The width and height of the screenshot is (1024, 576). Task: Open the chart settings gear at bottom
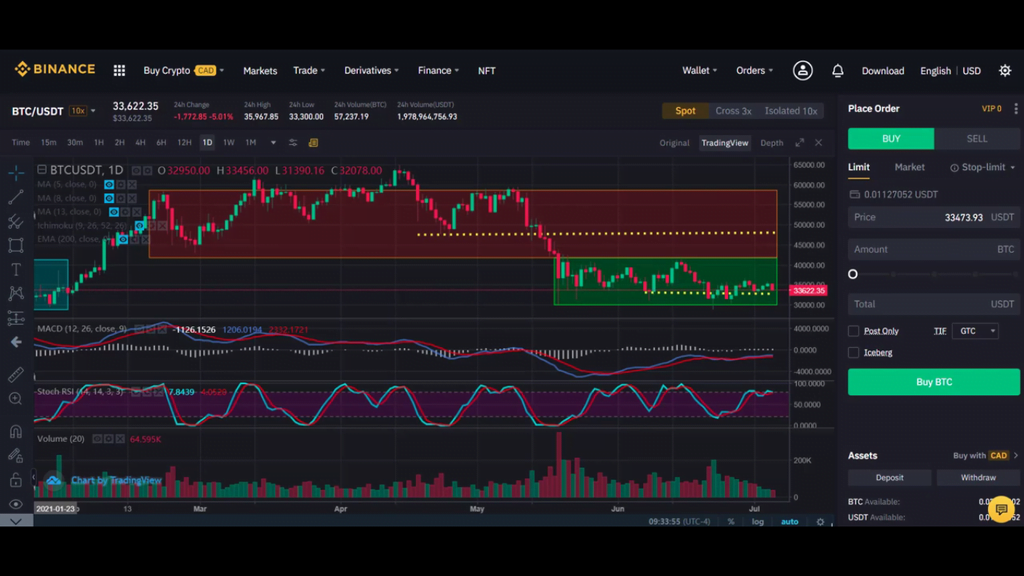point(820,522)
